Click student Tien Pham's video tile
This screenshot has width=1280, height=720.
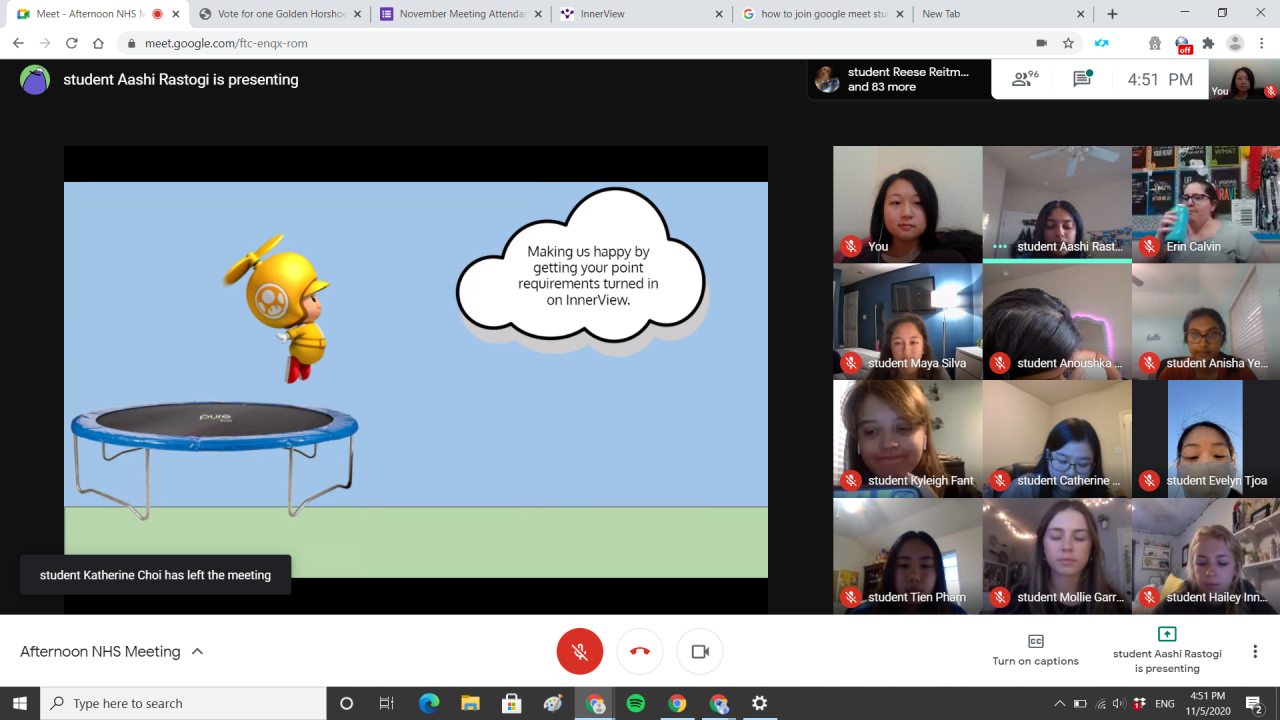pos(908,556)
